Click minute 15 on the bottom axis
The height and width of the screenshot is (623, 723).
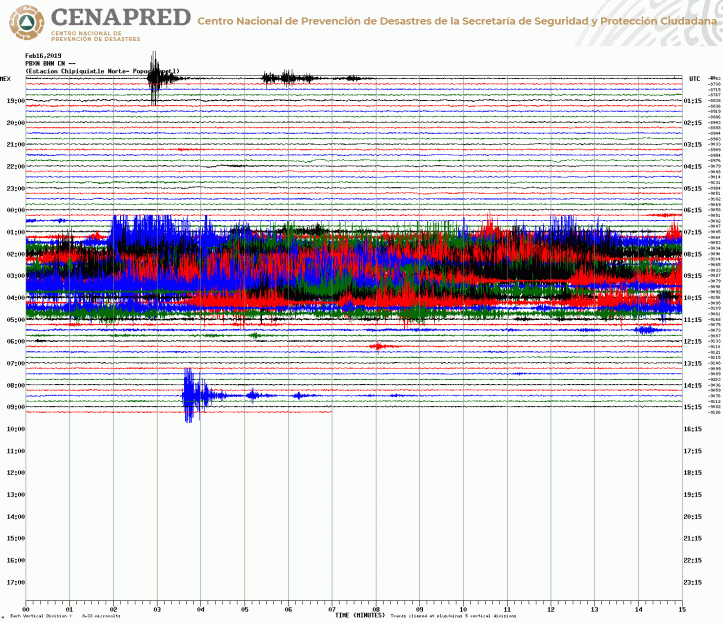pyautogui.click(x=681, y=607)
